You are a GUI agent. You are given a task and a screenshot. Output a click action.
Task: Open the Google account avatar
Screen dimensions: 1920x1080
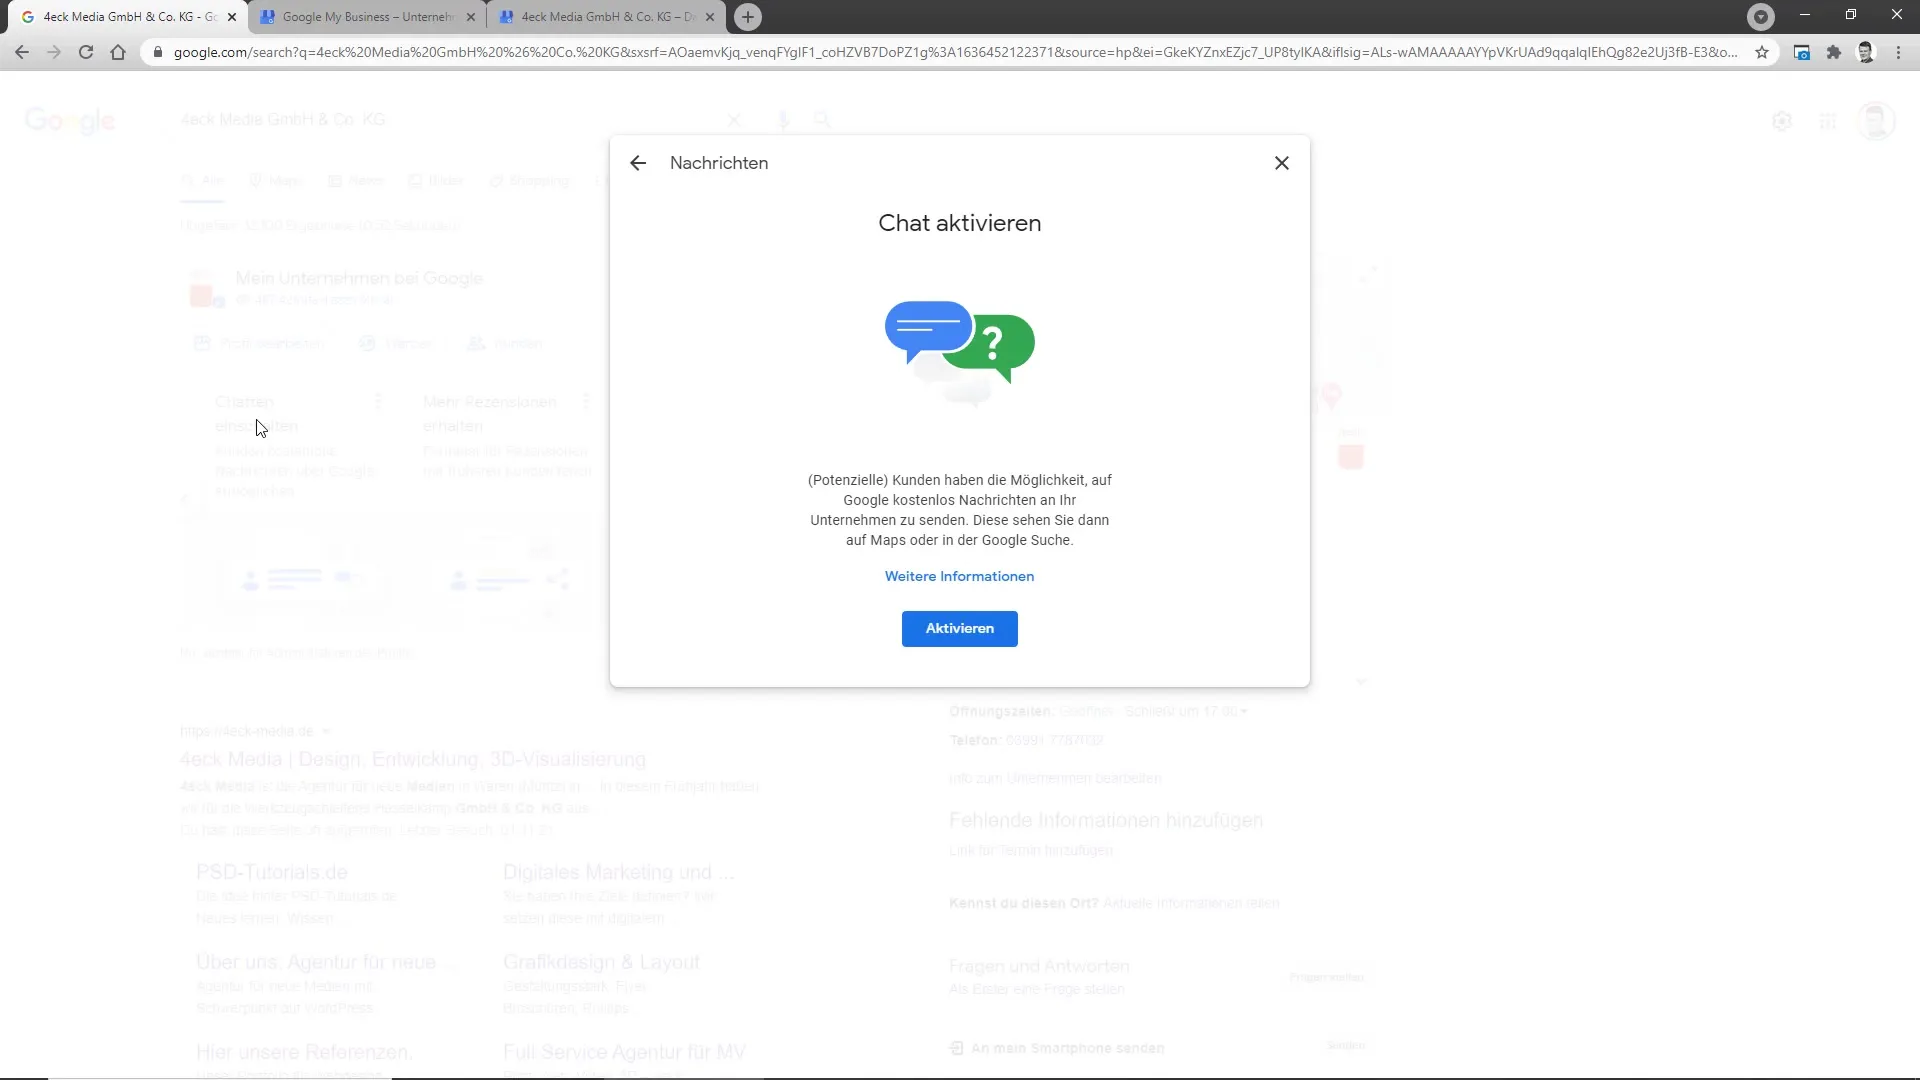[x=1875, y=121]
